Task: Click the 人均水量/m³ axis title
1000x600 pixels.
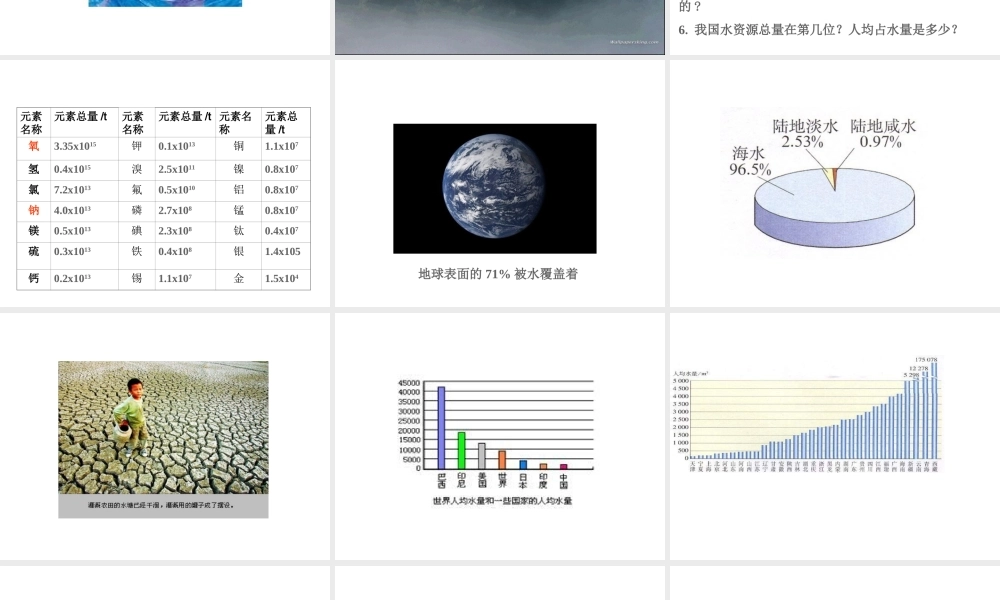Action: click(x=691, y=374)
